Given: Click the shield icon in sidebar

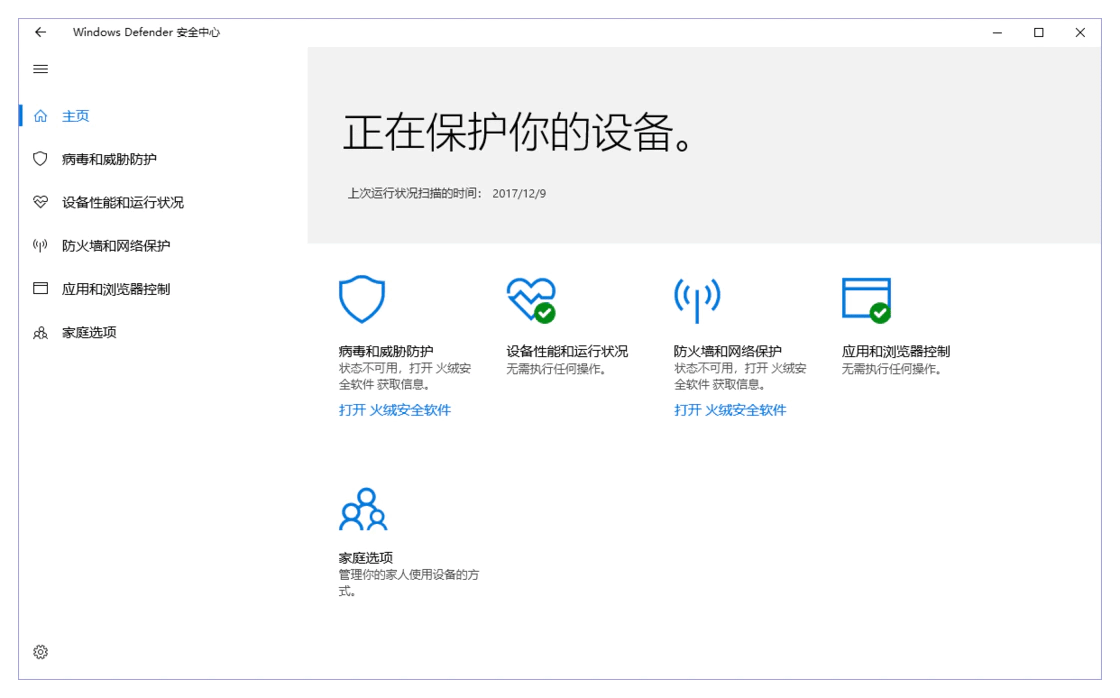Looking at the screenshot, I should 41,159.
